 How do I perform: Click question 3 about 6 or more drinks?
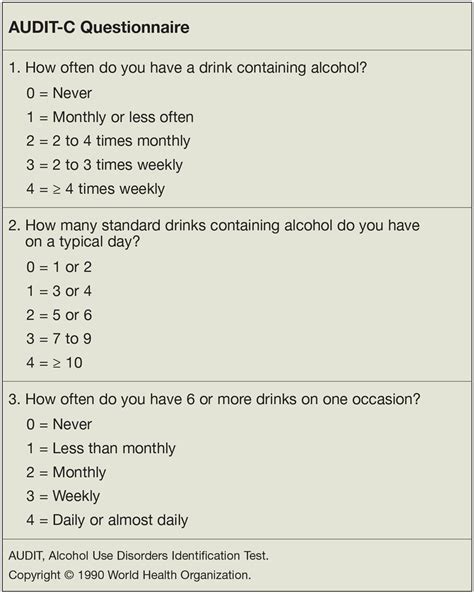pyautogui.click(x=214, y=399)
